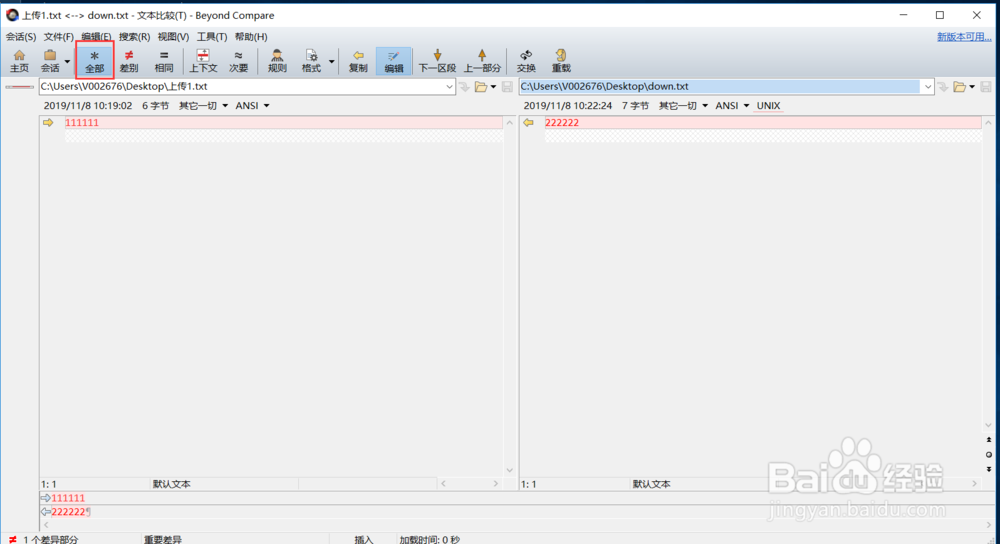This screenshot has height=544, width=1000.
Task: Click left pane horizontal scroll left arrow
Action: 443,484
